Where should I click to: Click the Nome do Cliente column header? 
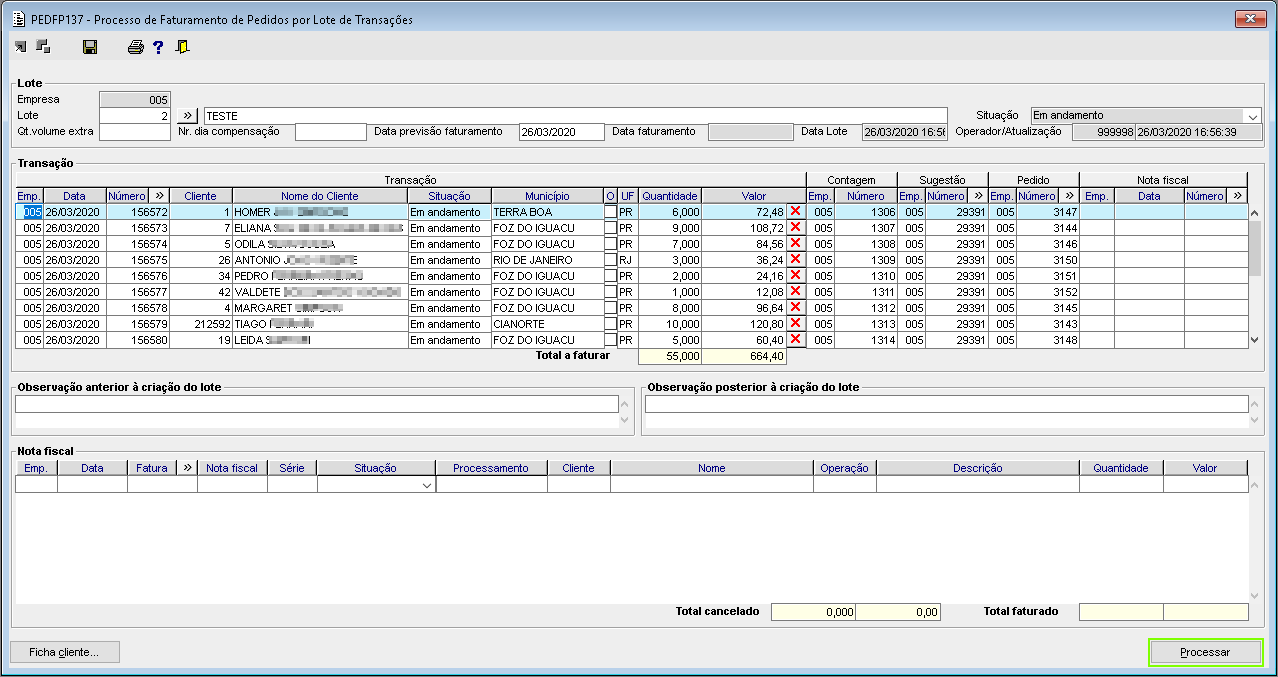tap(320, 196)
